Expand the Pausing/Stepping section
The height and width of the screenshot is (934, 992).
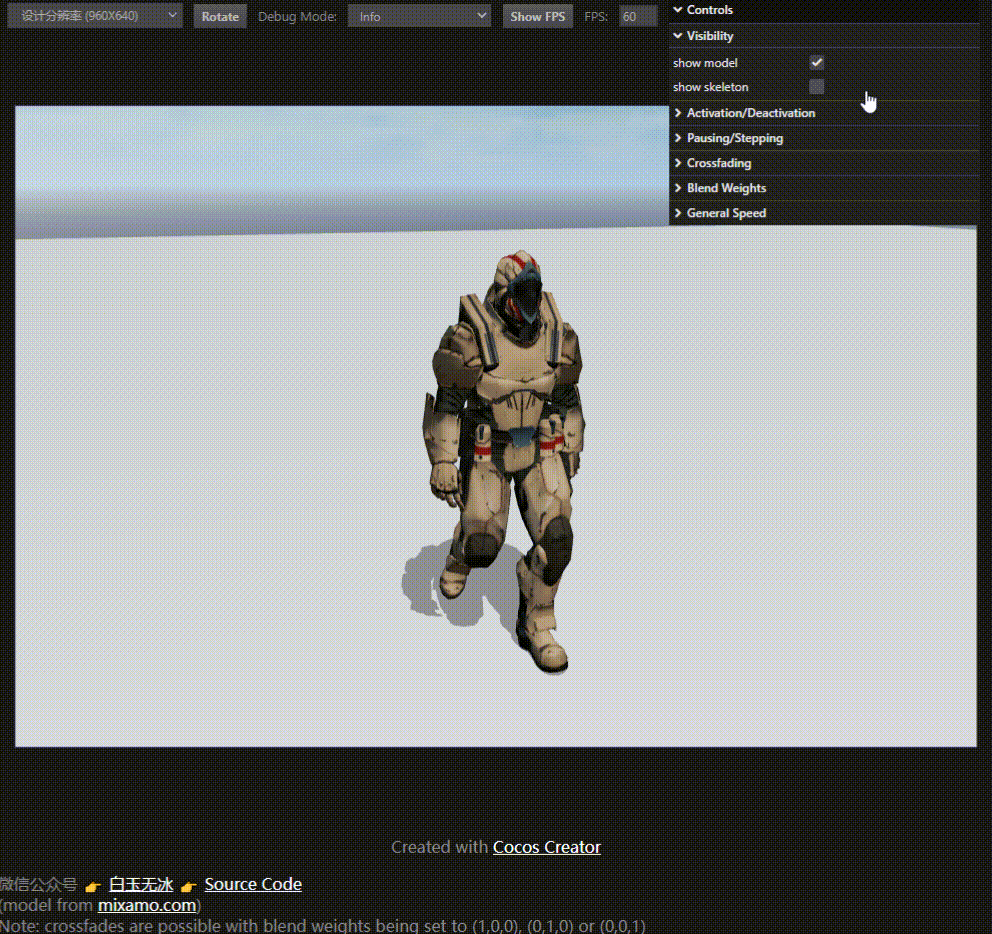pyautogui.click(x=734, y=138)
